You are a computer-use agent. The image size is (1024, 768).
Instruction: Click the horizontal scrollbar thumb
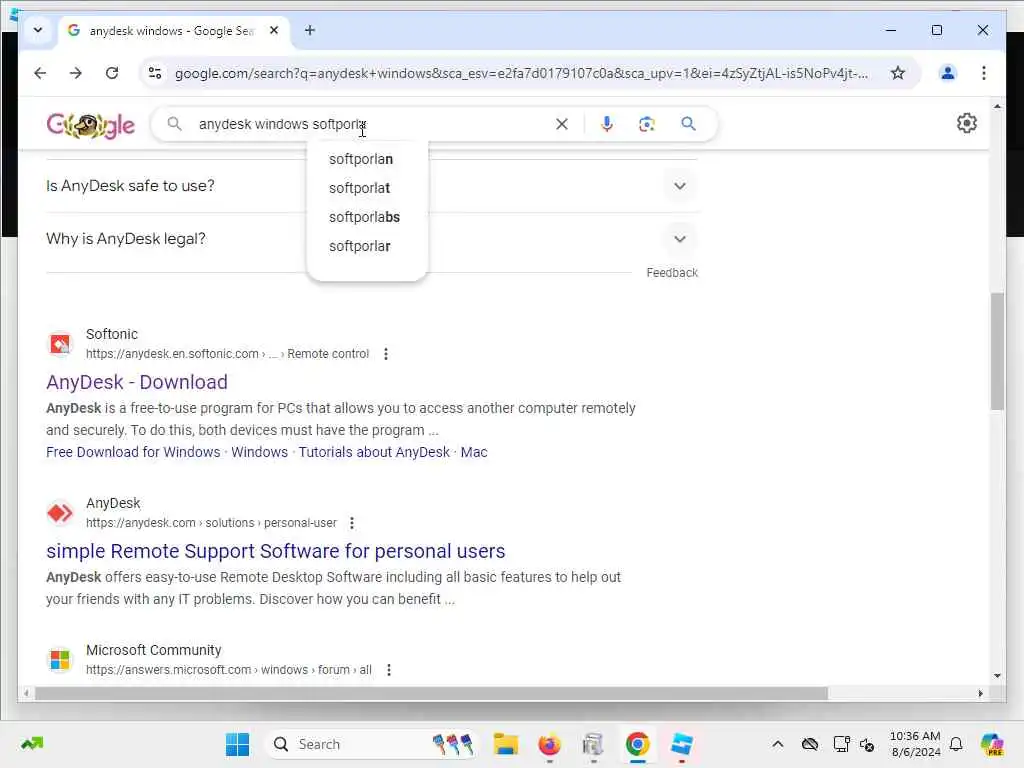pos(431,694)
